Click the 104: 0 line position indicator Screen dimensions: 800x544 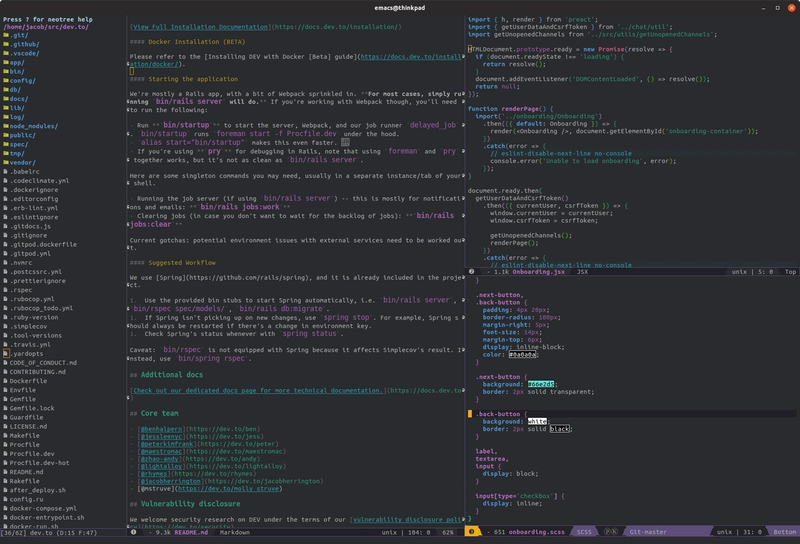point(418,532)
